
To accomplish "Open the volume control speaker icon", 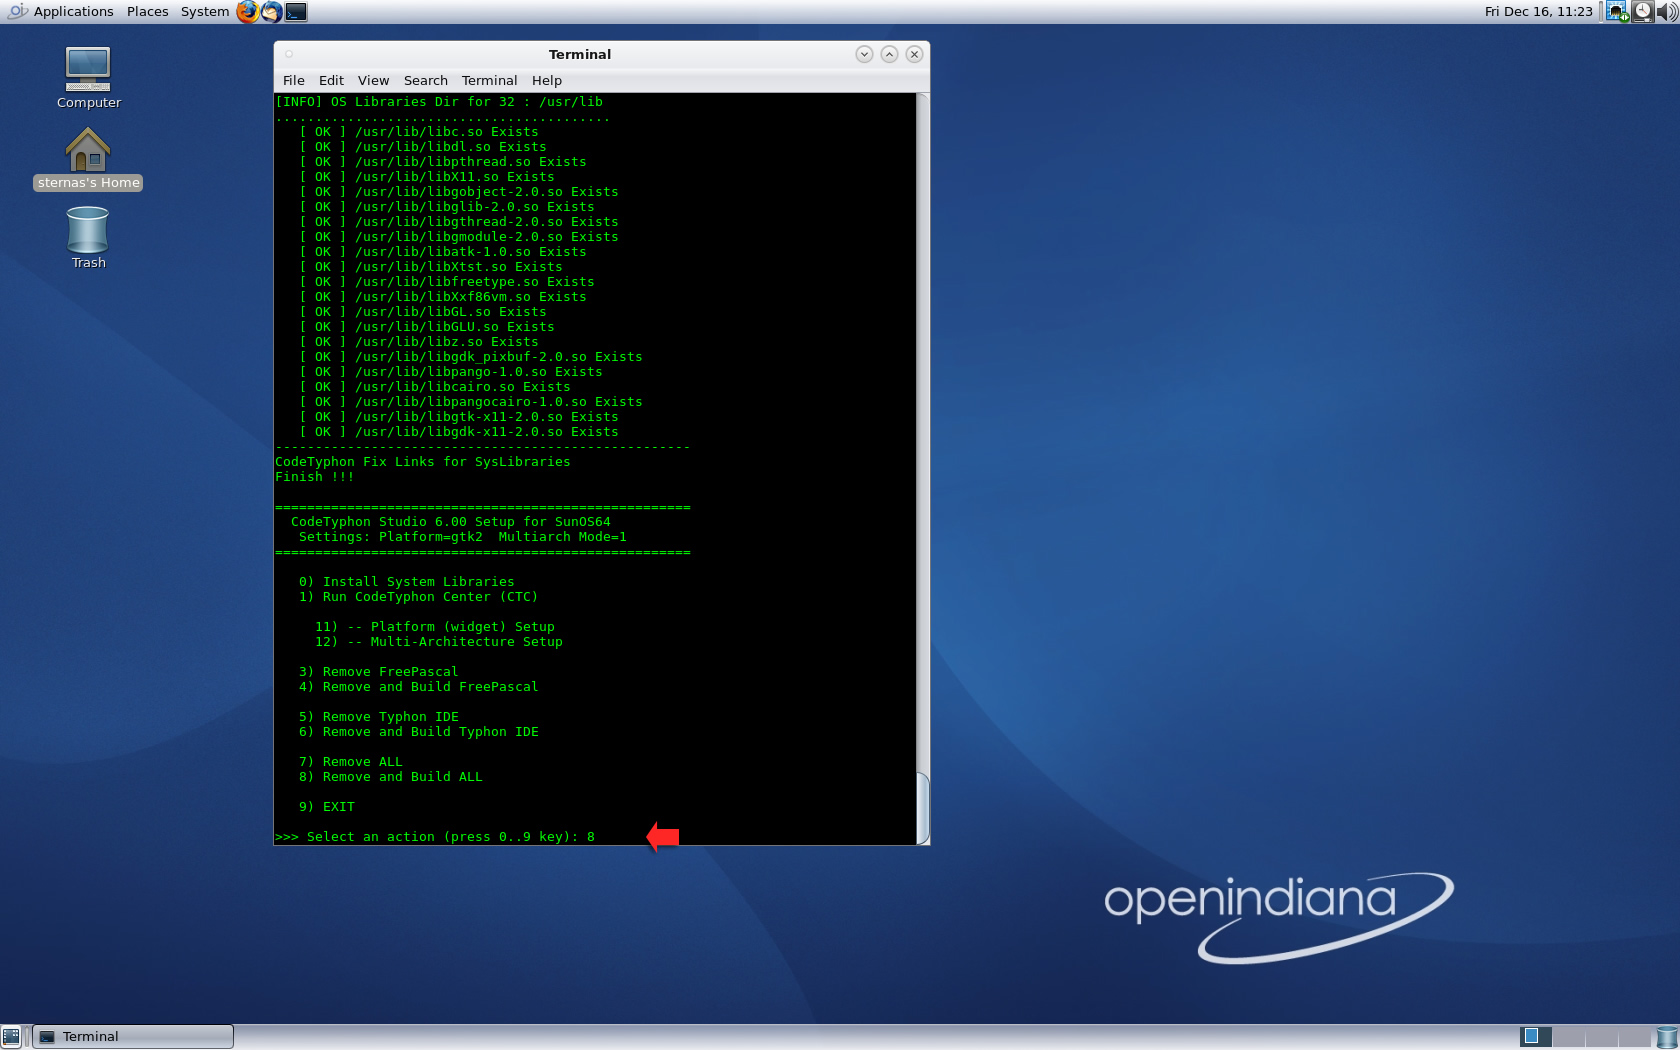I will click(x=1666, y=12).
